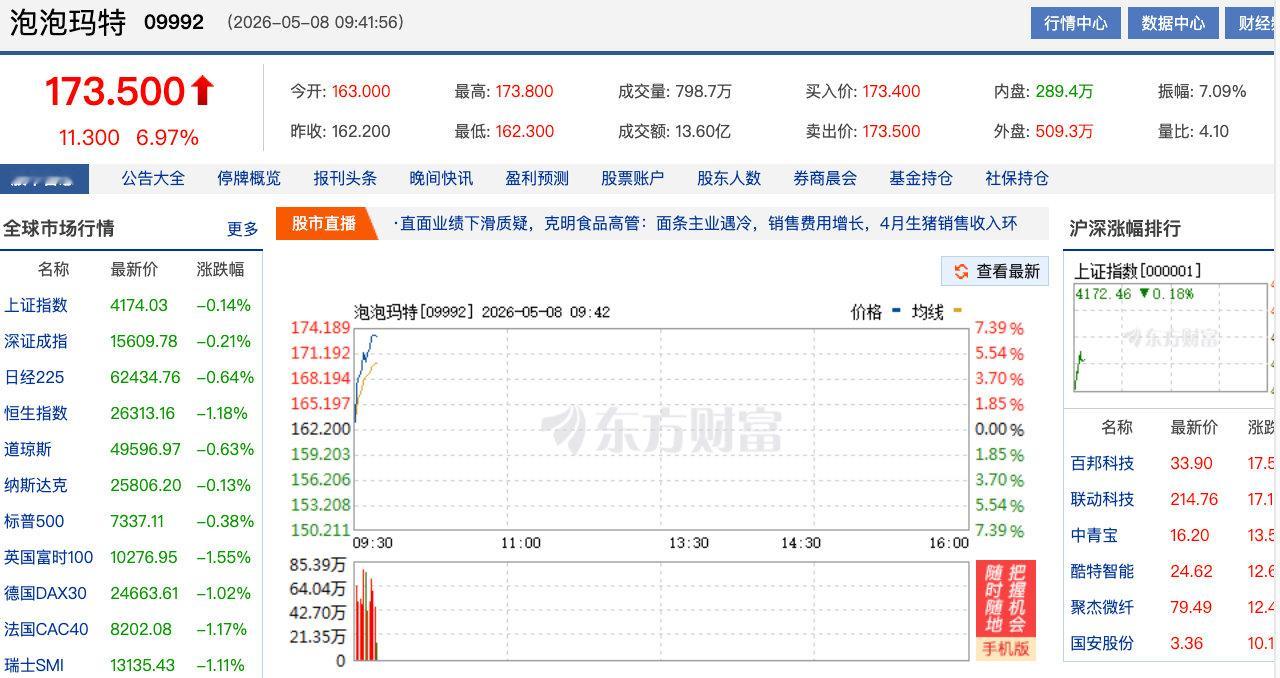Click the 股市直播 label
This screenshot has height=678, width=1280.
[x=324, y=224]
